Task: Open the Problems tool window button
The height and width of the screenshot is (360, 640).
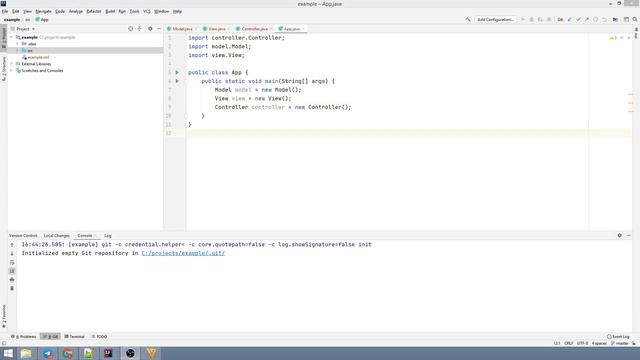Action: [x=24, y=337]
